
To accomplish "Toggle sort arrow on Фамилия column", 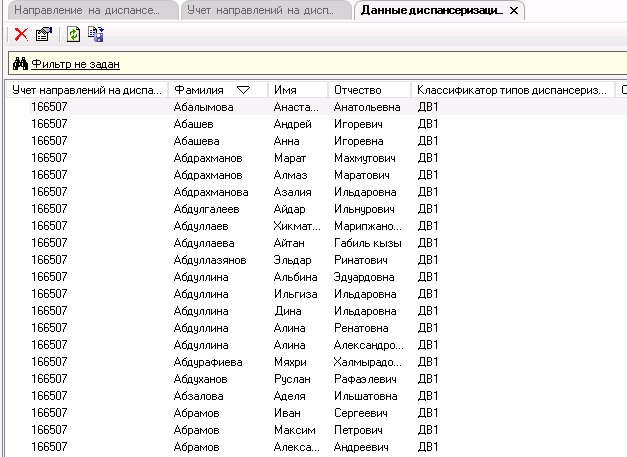I will [x=243, y=90].
